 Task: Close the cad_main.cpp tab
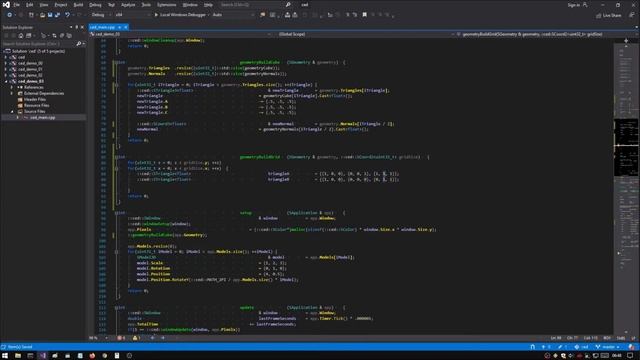click(x=126, y=27)
